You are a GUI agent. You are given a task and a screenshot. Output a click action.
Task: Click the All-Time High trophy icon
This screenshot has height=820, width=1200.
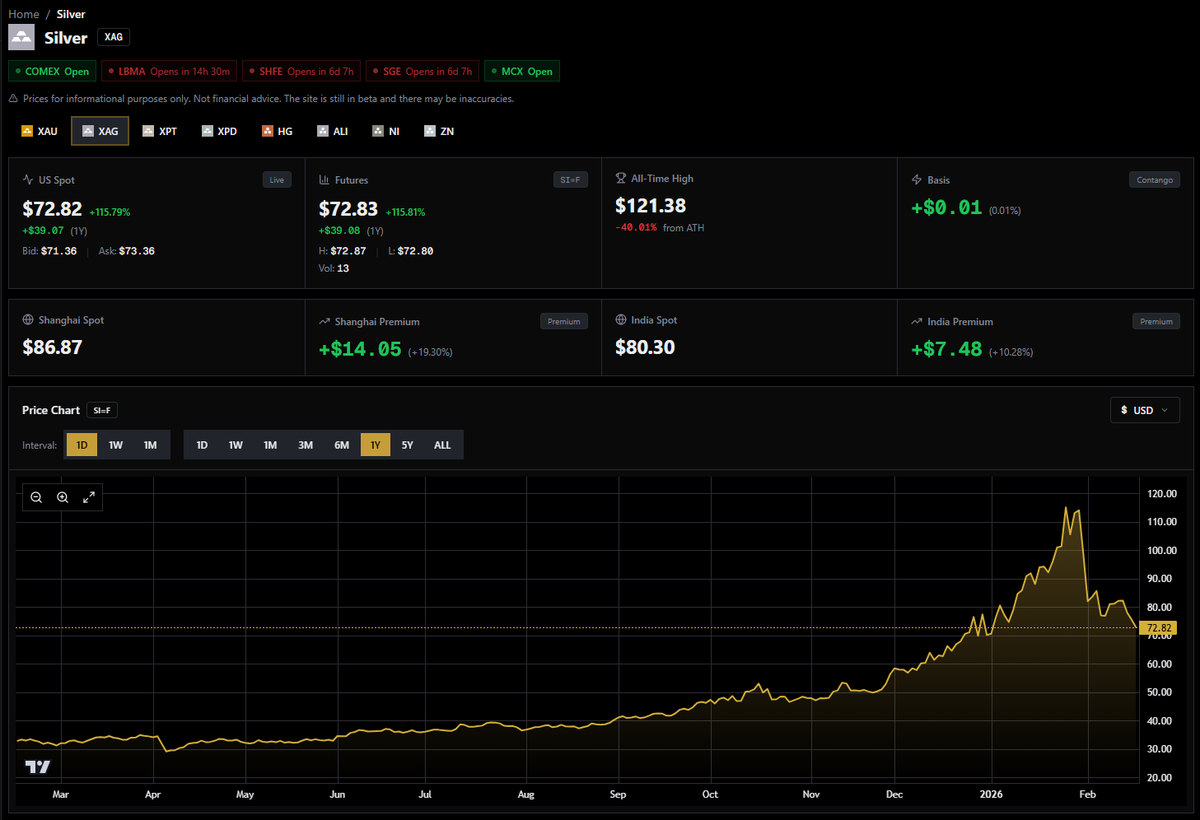(620, 178)
